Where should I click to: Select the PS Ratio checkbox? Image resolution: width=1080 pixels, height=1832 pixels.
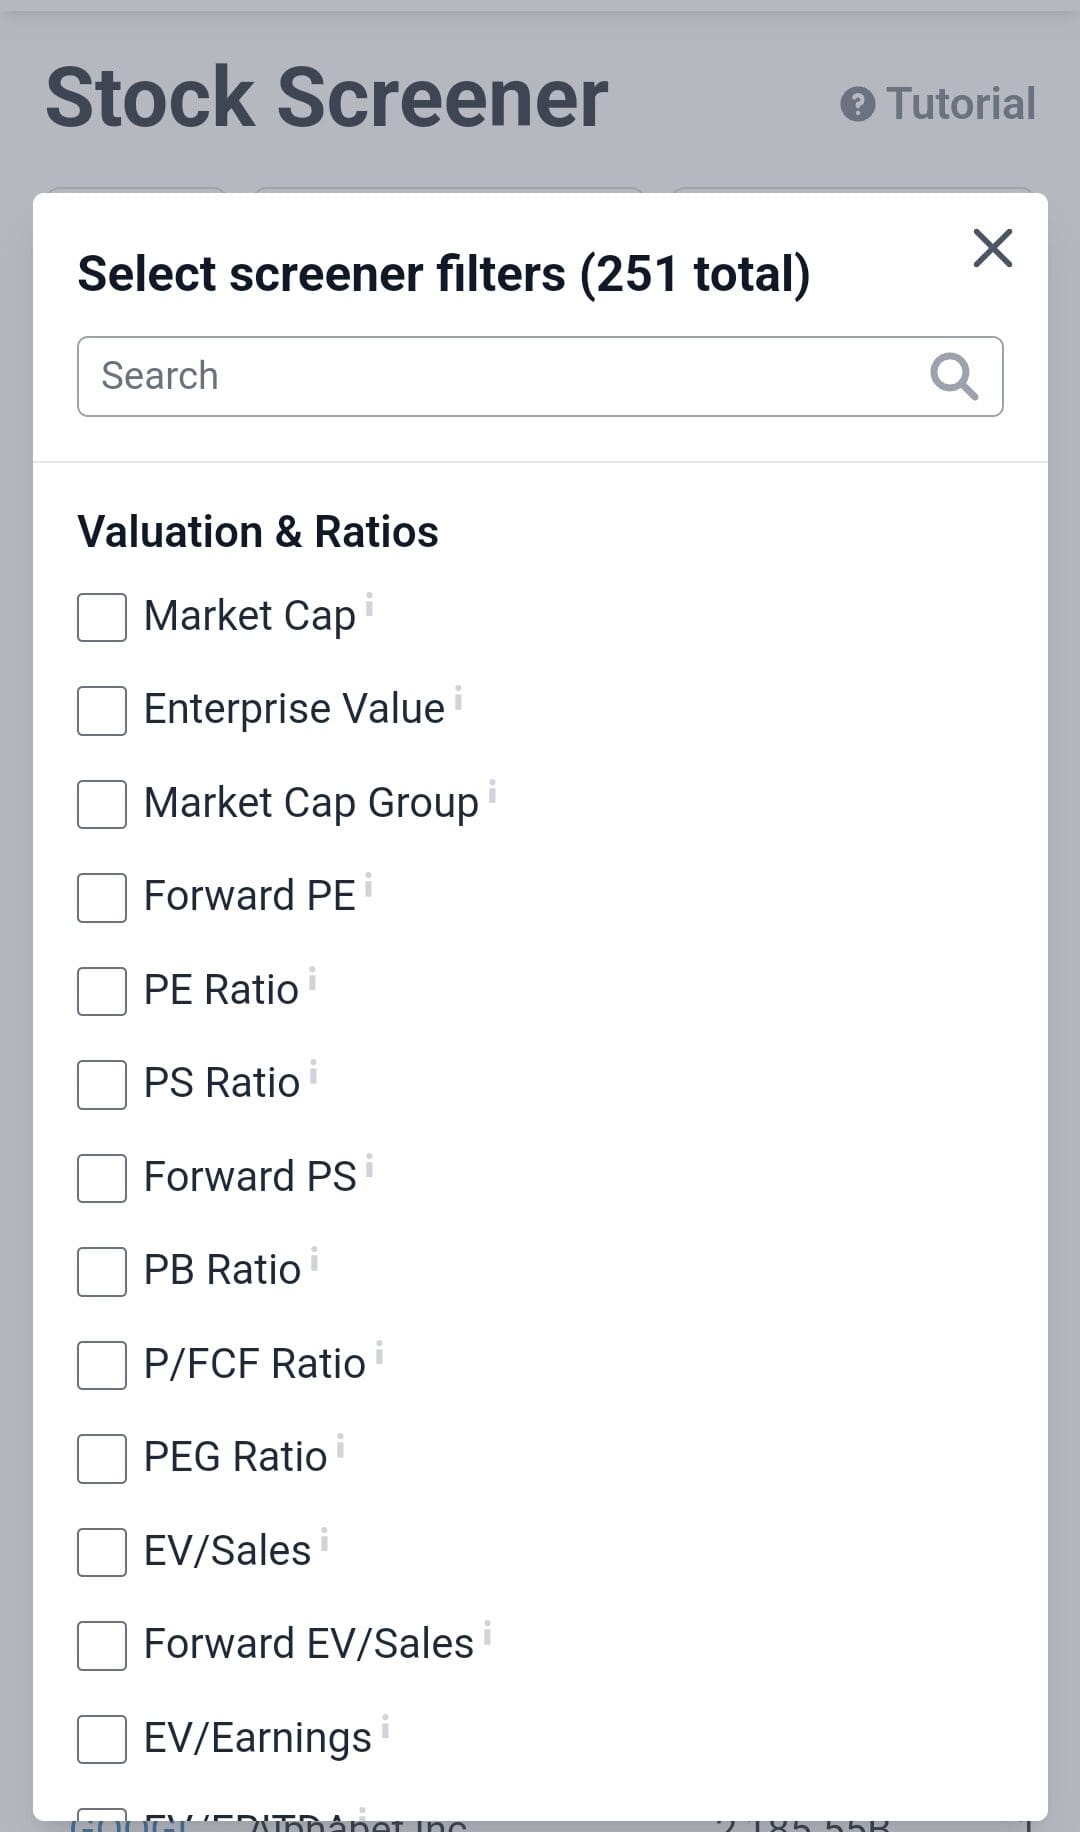(101, 1085)
